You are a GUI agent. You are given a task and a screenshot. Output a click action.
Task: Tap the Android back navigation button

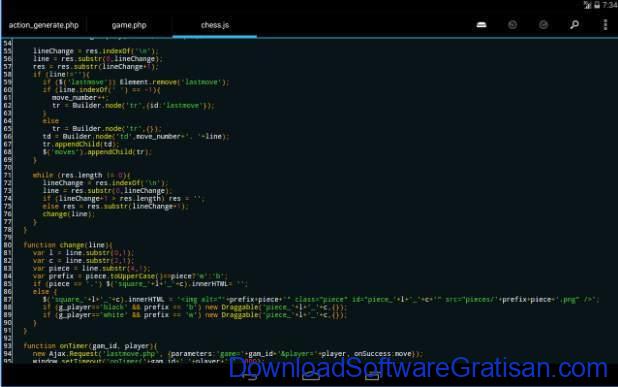[249, 376]
